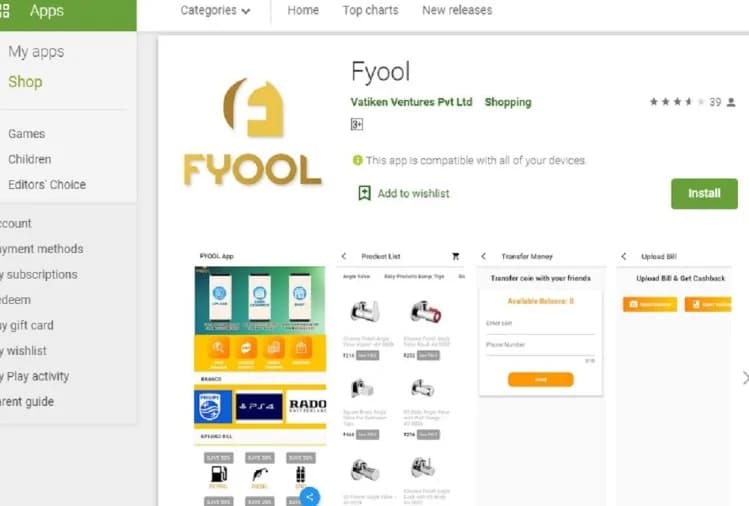Open Games in the sidebar

tap(27, 134)
